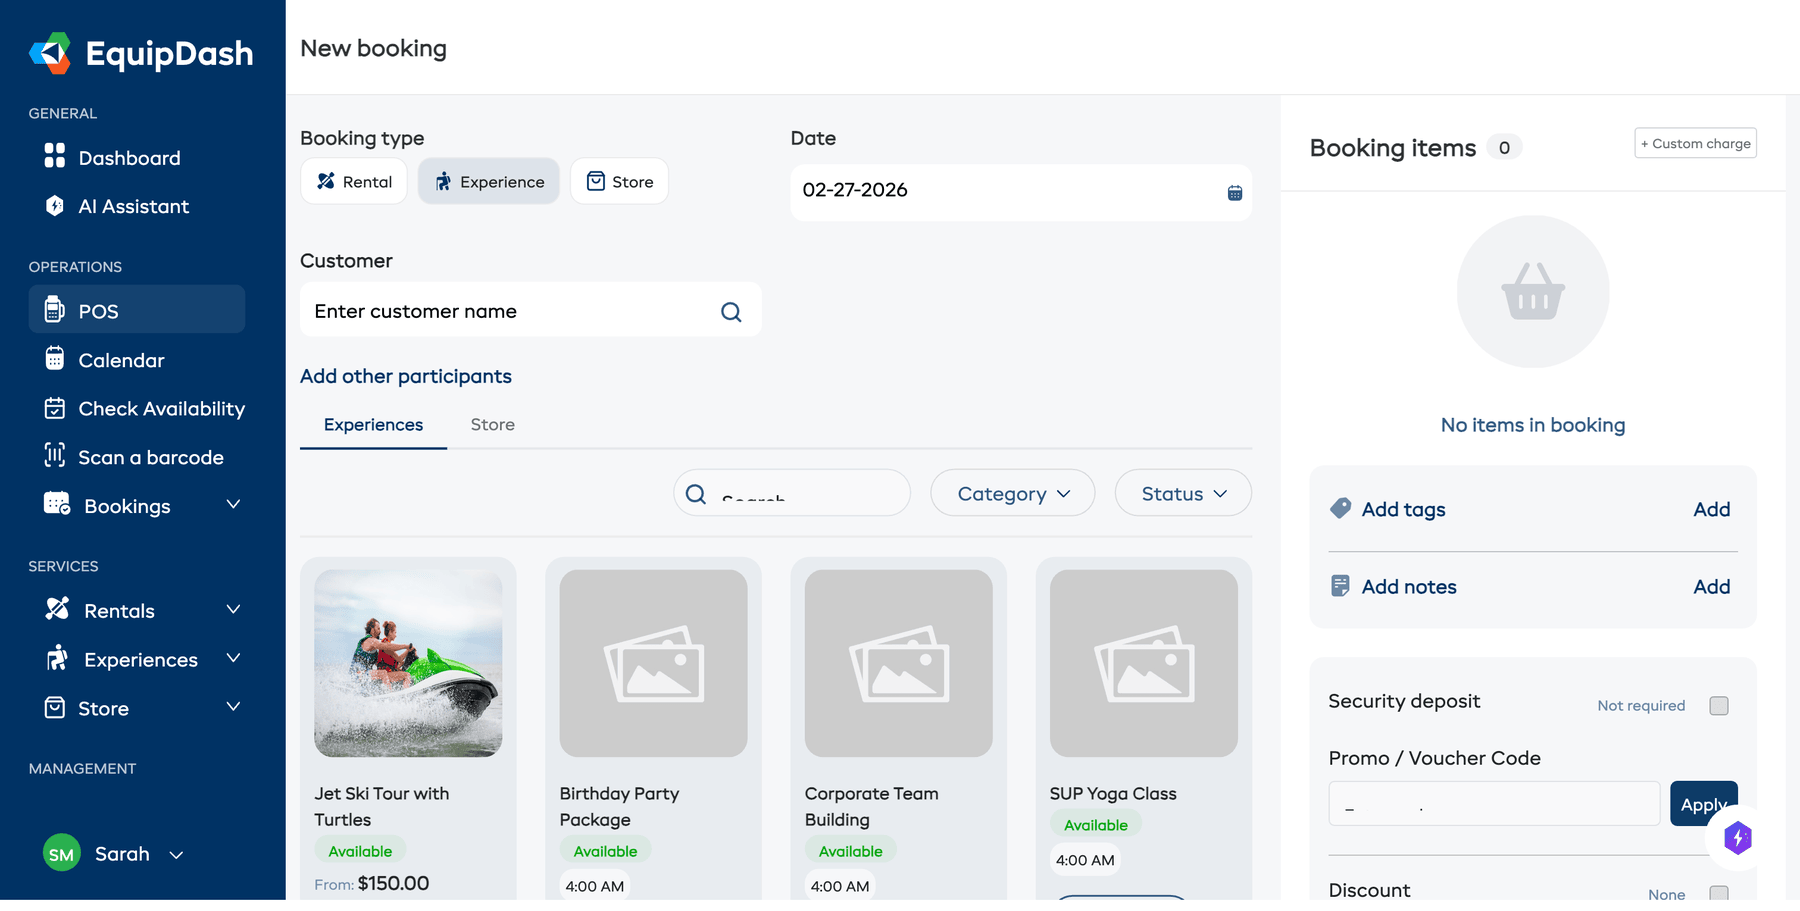Expand the Bookings sidebar menu
This screenshot has height=911, width=1800.
[234, 505]
